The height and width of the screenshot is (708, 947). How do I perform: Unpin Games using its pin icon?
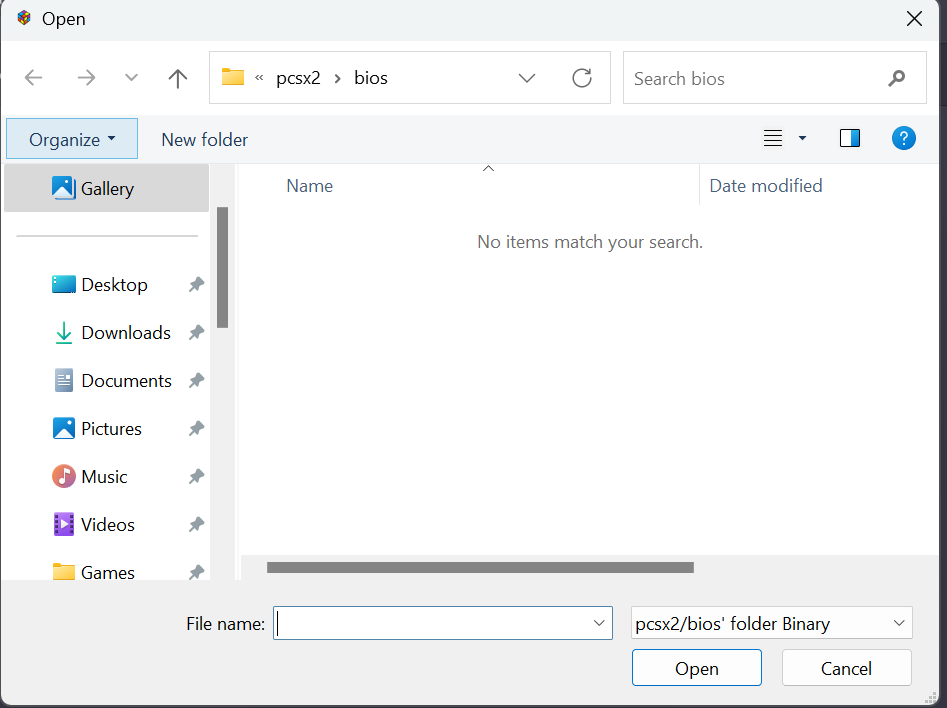click(196, 571)
